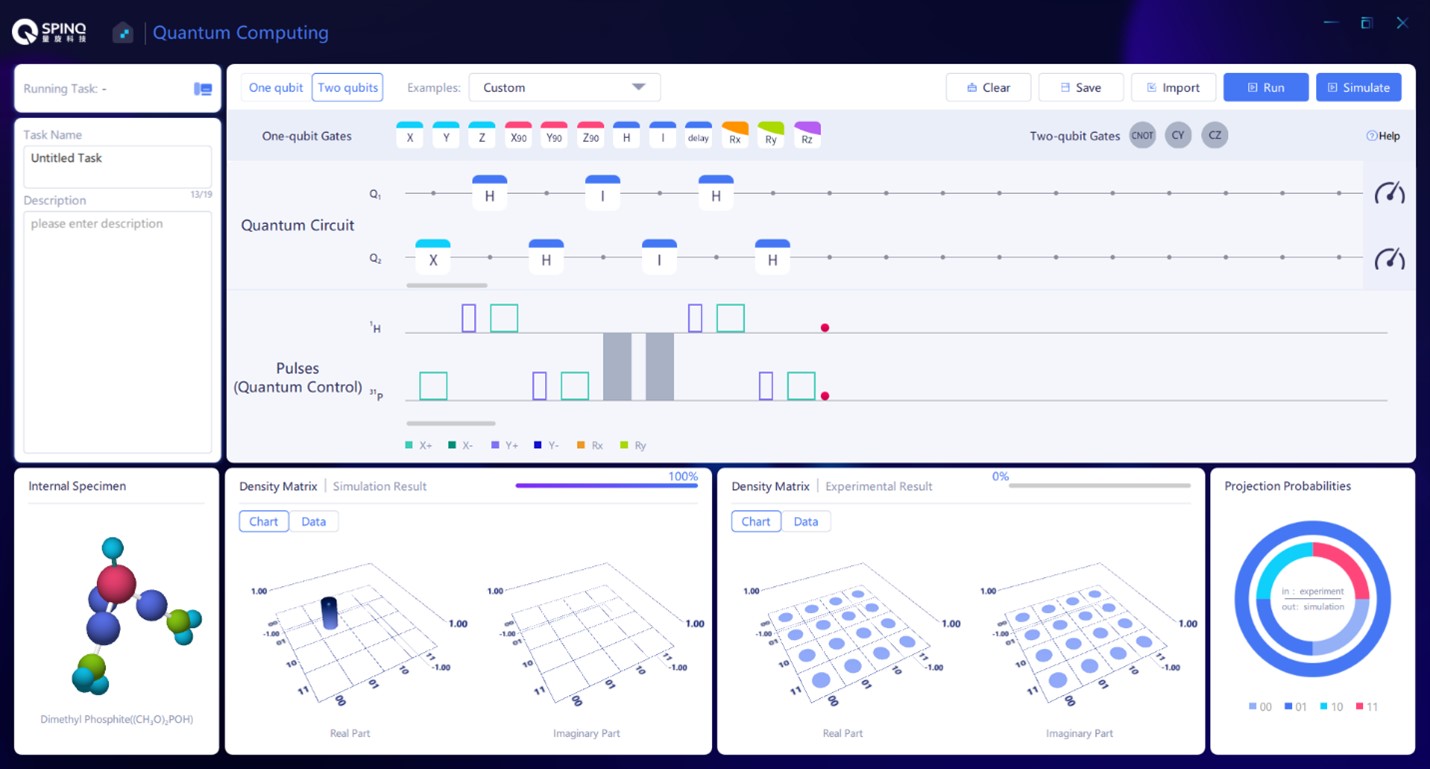The width and height of the screenshot is (1430, 769).
Task: Select the Z90 gate in the palette
Action: click(590, 135)
